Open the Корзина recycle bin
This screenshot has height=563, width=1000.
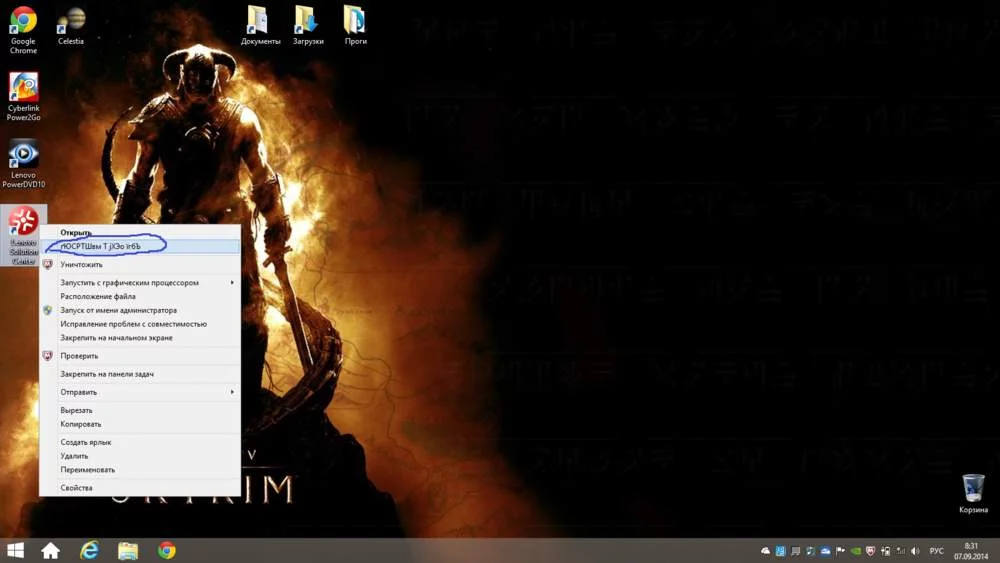973,493
